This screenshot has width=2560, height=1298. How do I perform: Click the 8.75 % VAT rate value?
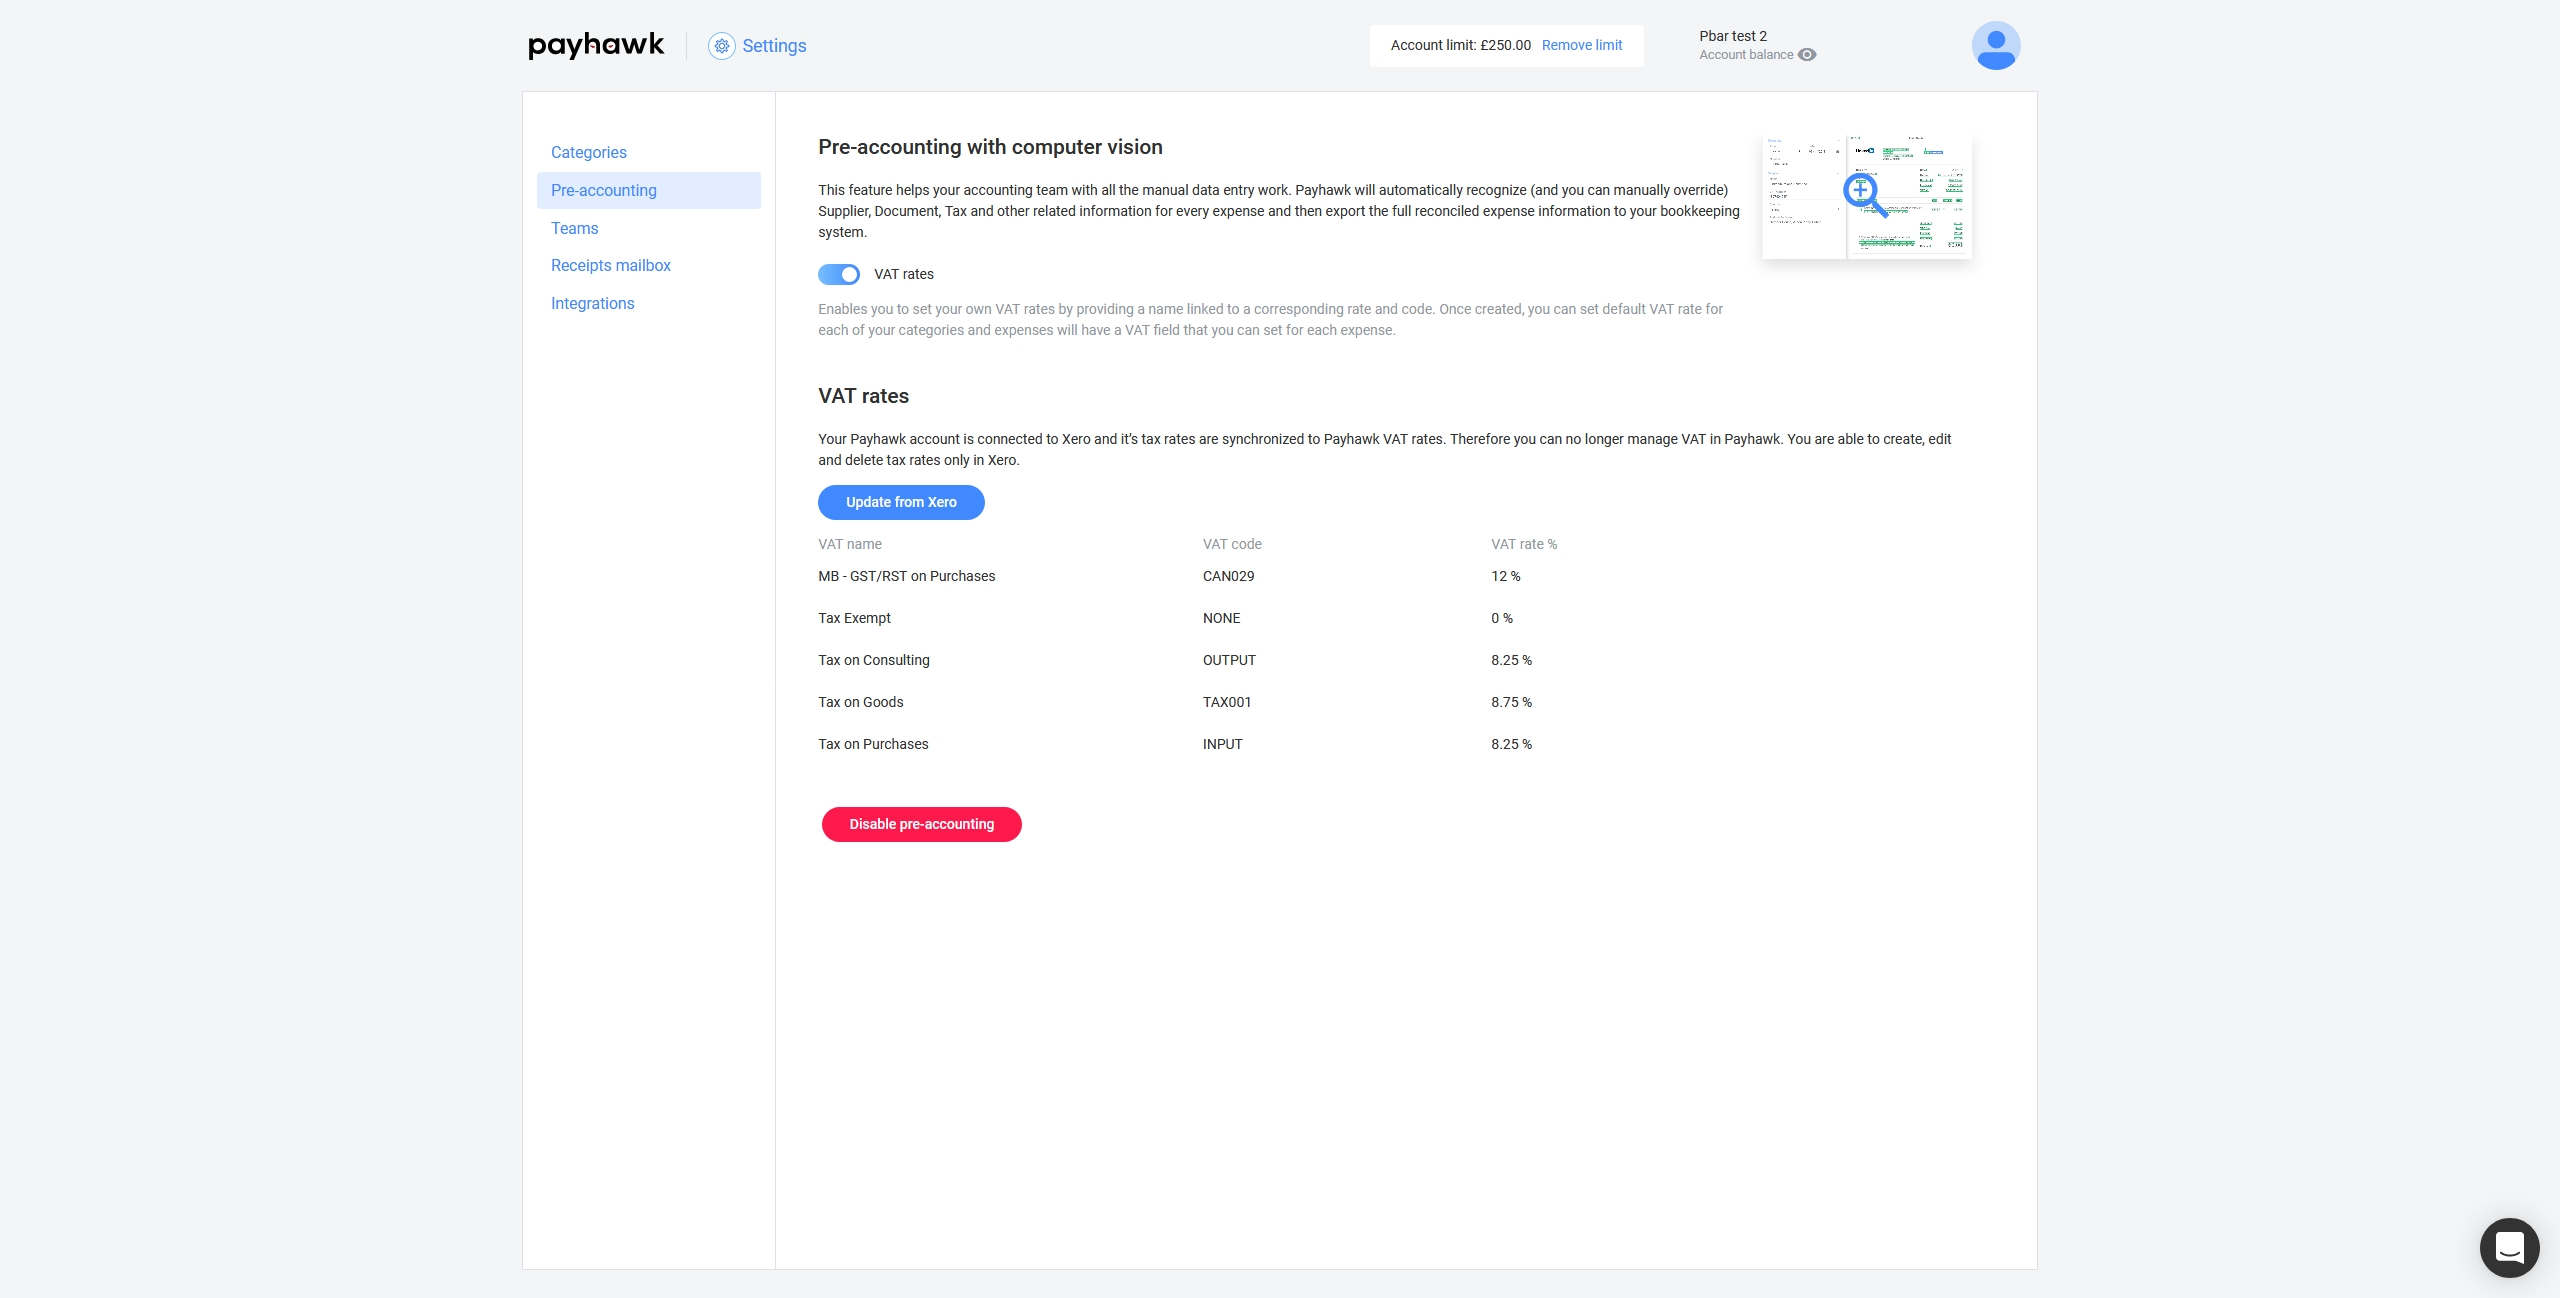click(1511, 702)
